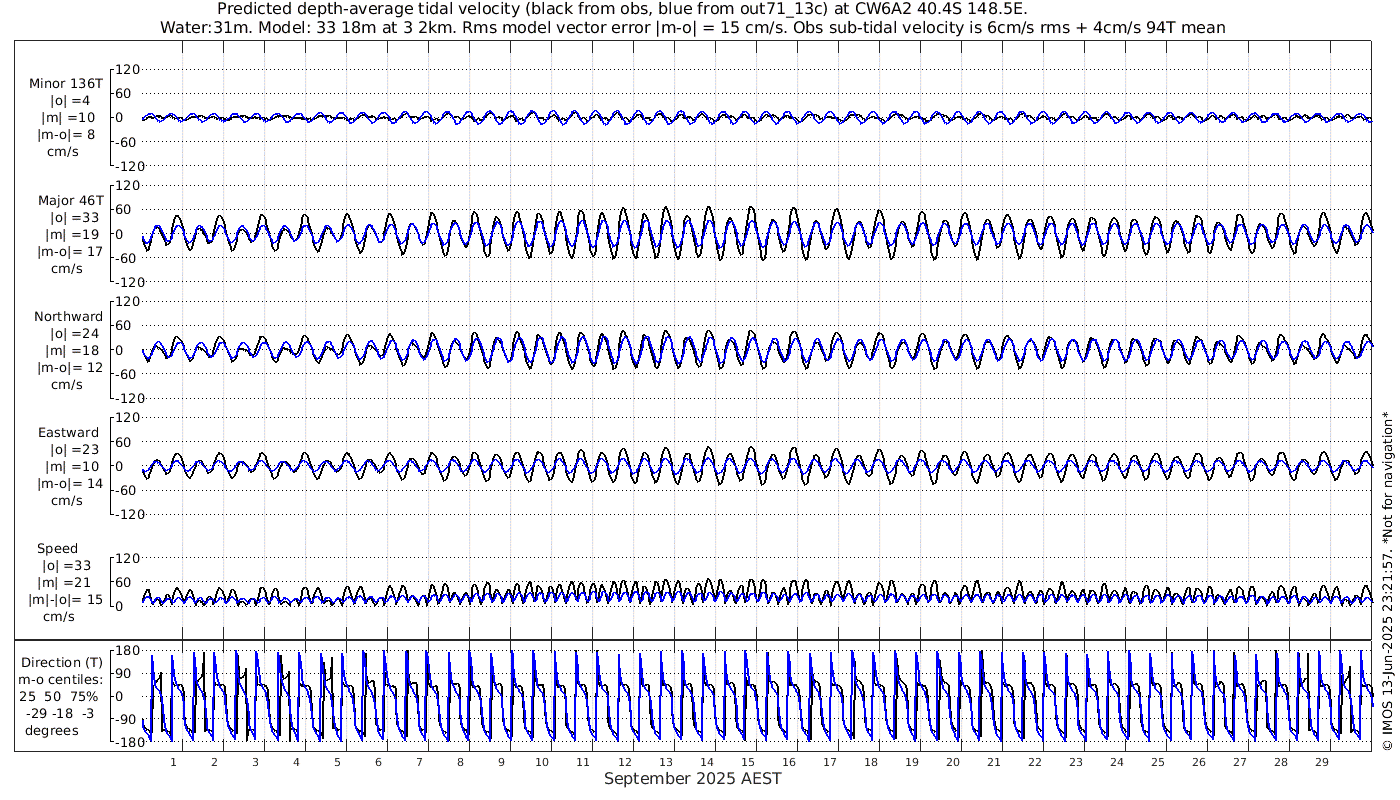This screenshot has height=800, width=1400.
Task: Click the '-29 -18 -3' centile values
Action: [x=61, y=713]
